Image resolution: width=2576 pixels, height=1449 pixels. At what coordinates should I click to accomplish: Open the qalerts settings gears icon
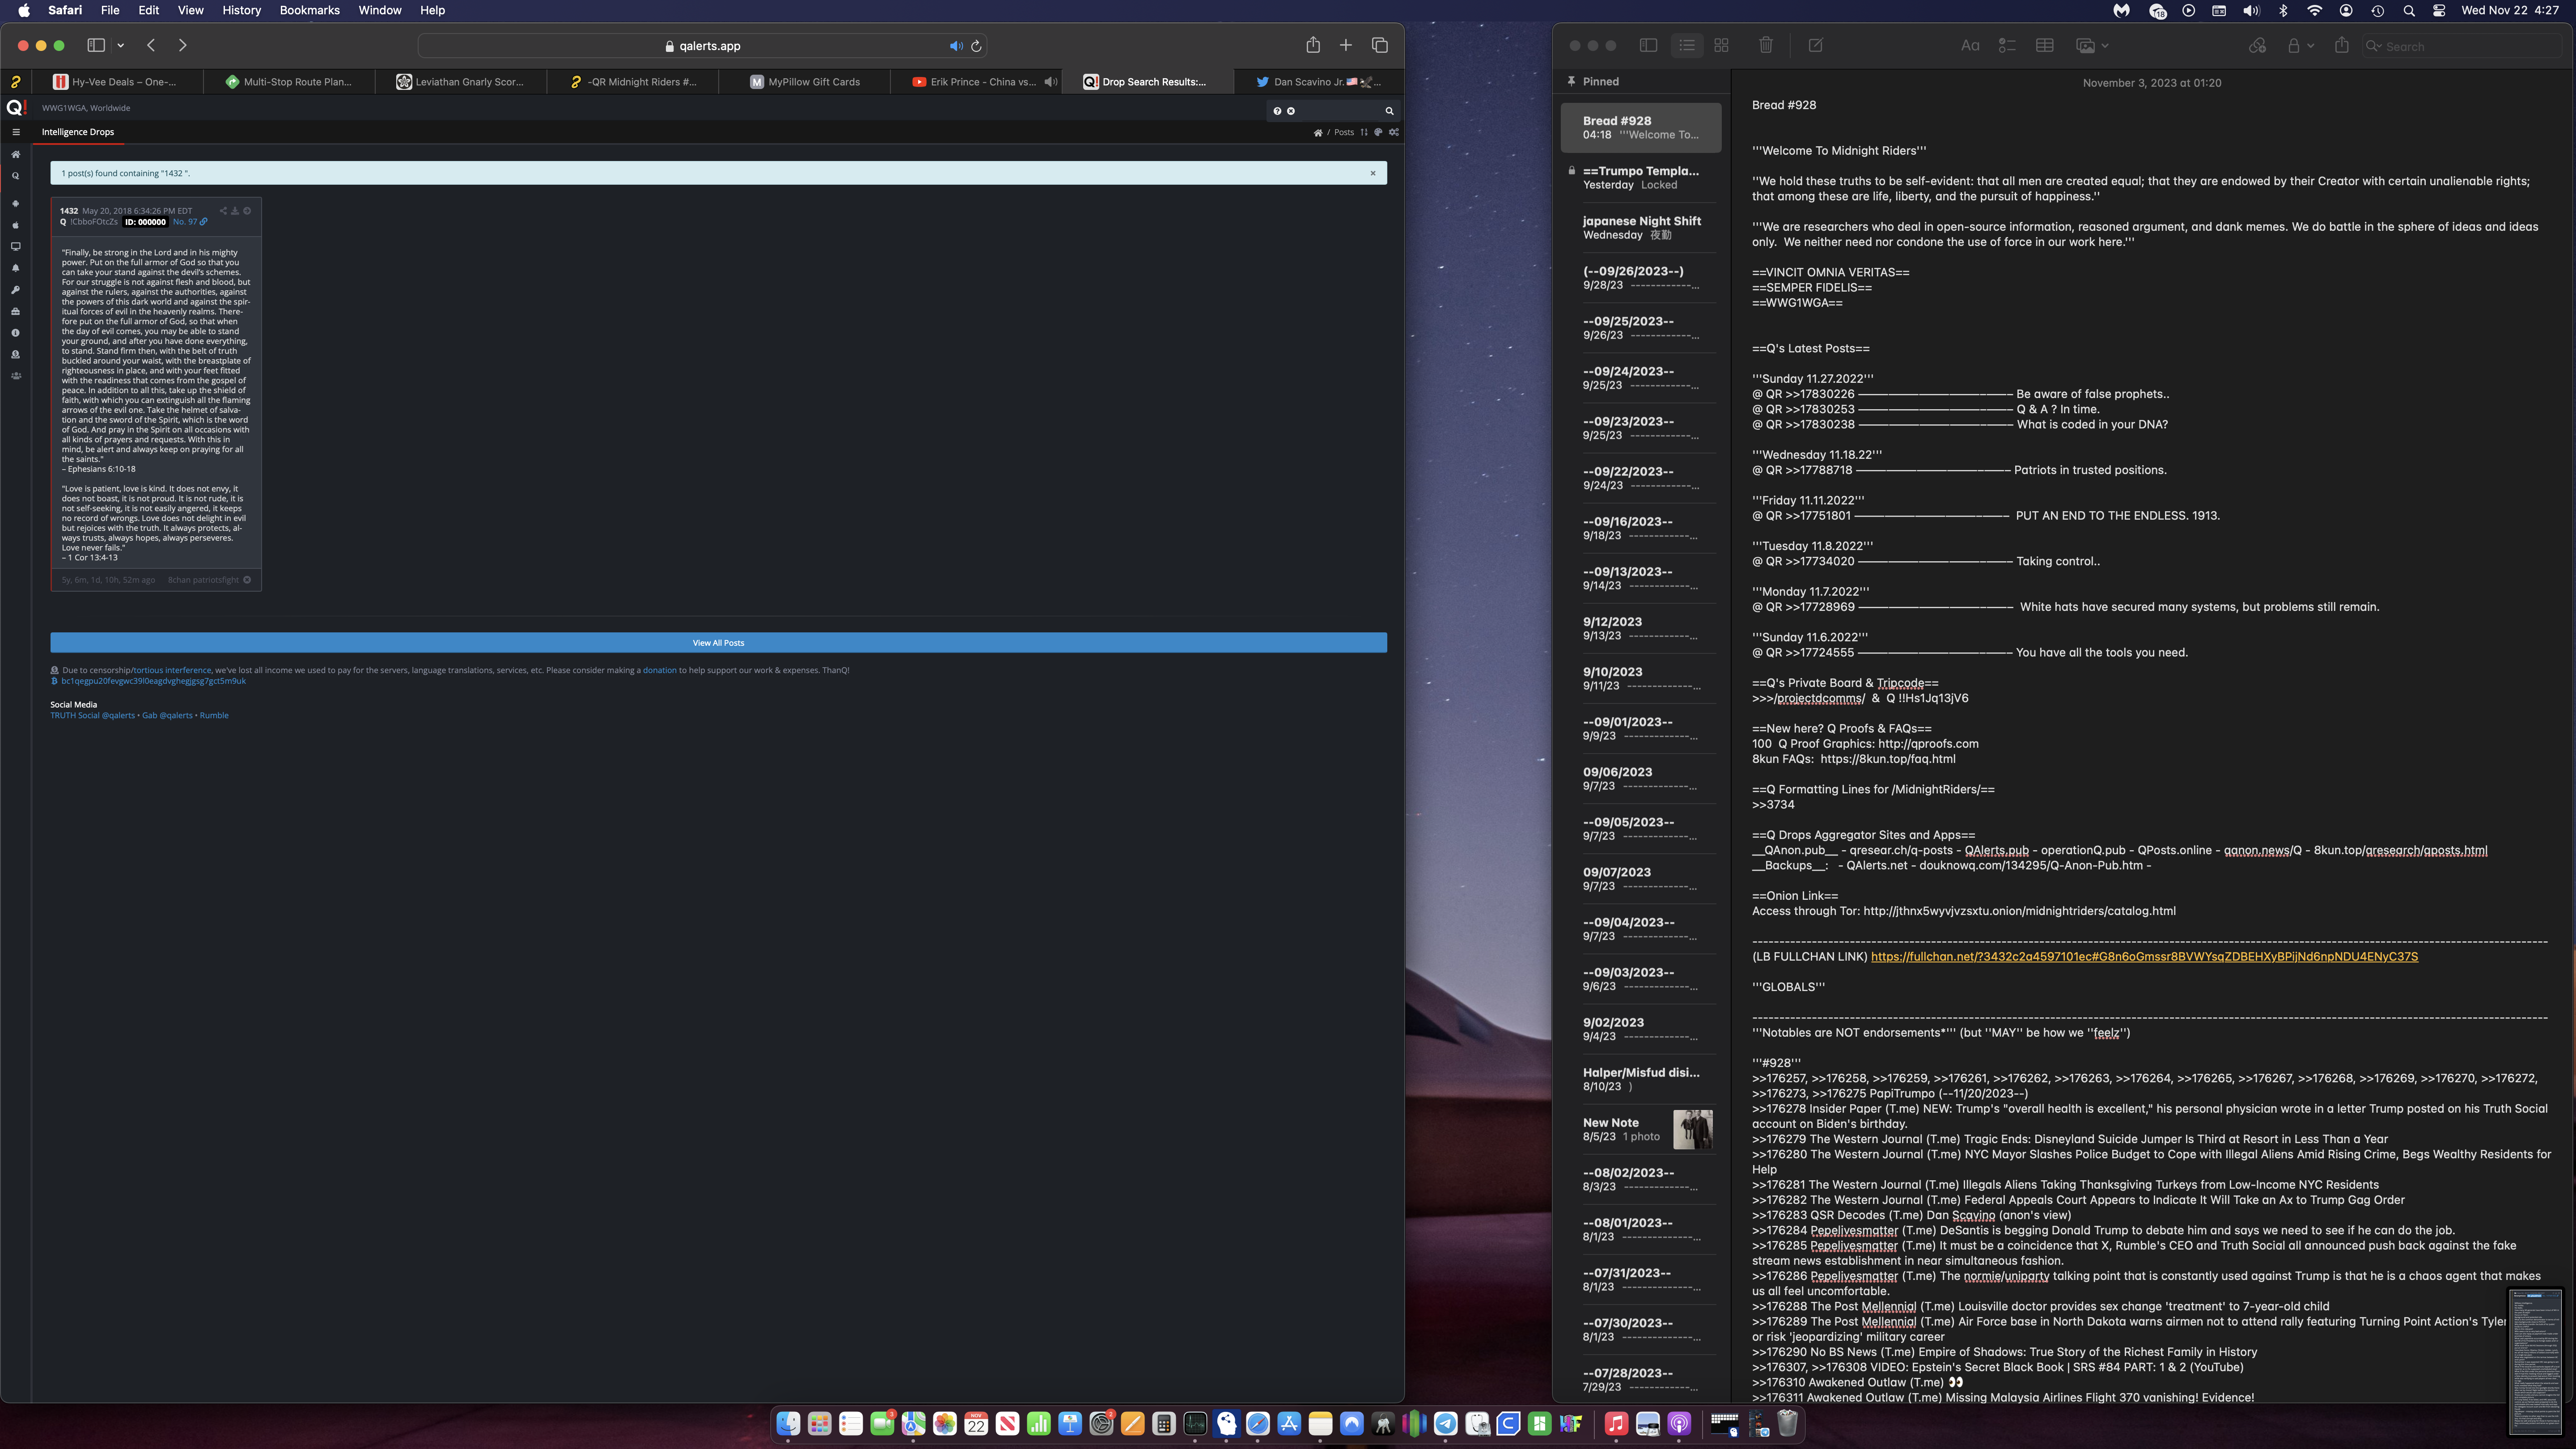pos(1394,132)
